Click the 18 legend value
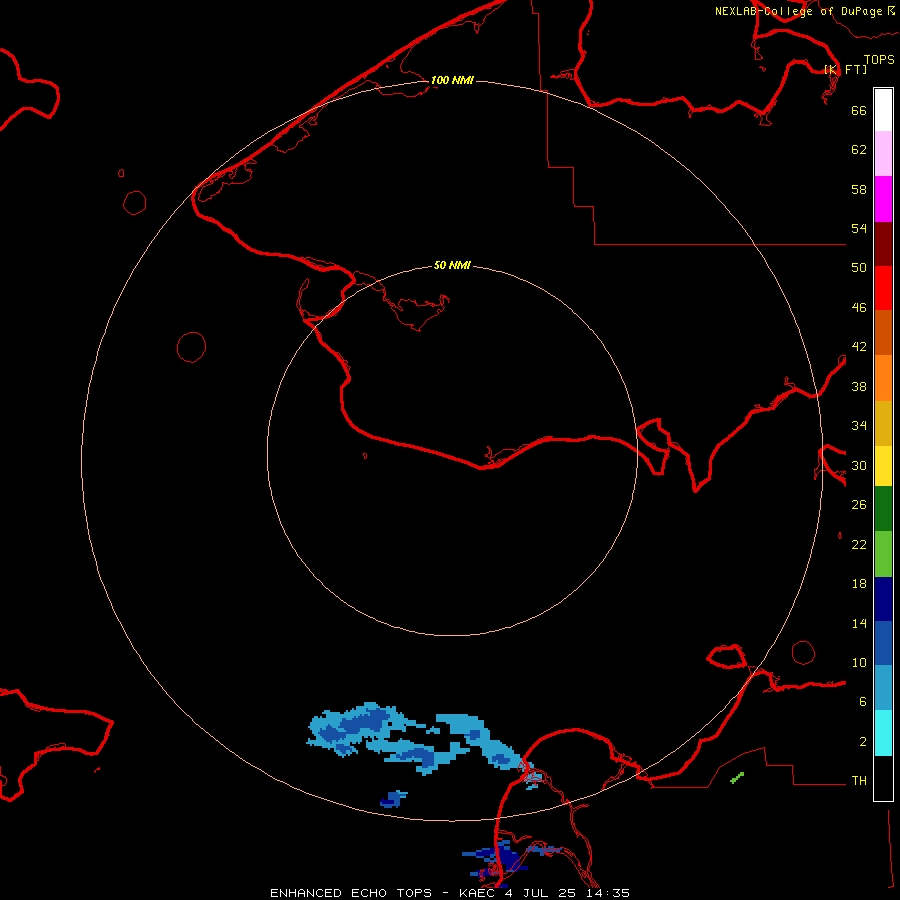900x900 pixels. tap(859, 584)
